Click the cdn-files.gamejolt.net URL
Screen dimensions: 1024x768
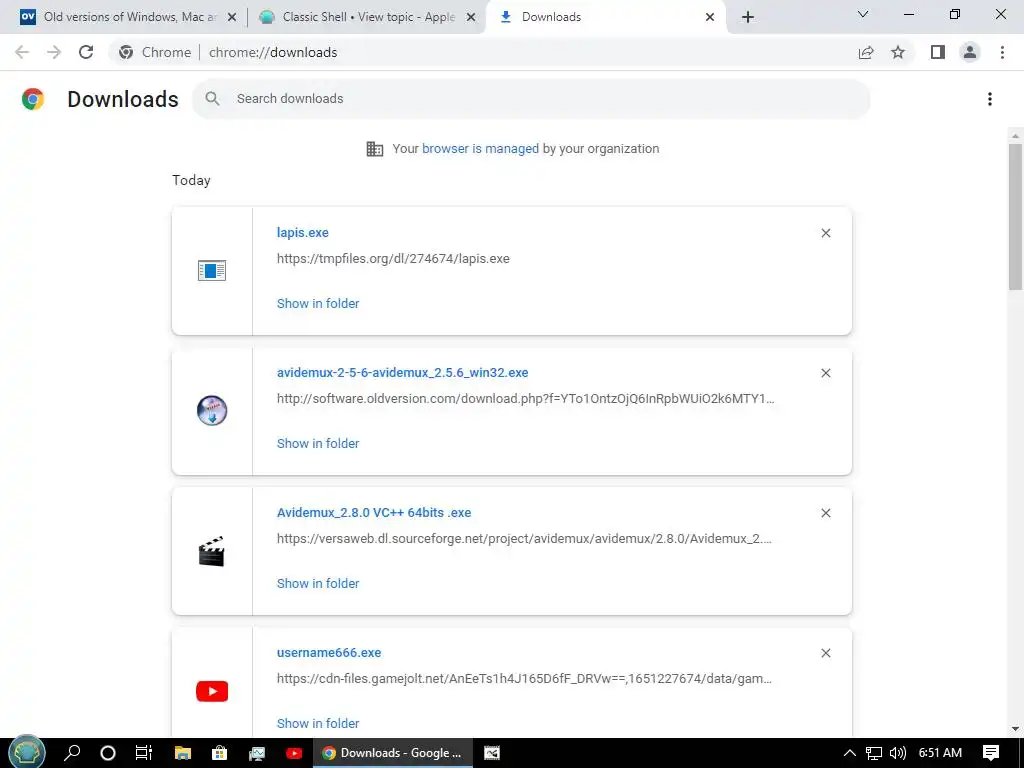524,679
